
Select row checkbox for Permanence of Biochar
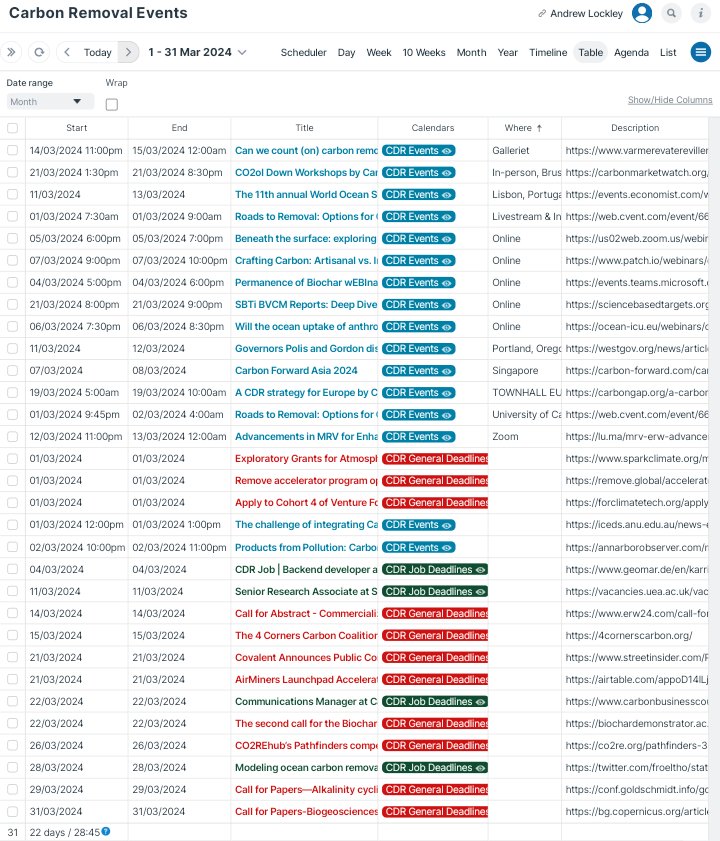(12, 282)
